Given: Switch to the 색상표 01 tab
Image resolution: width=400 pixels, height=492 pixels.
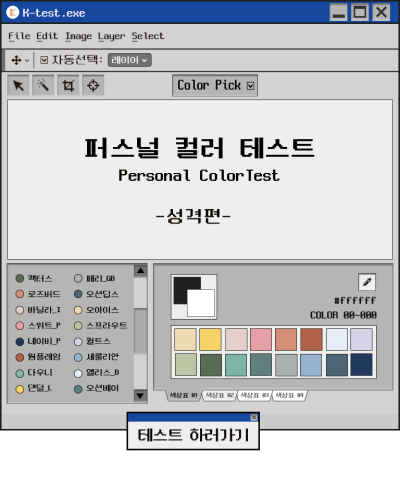Looking at the screenshot, I should (x=184, y=395).
